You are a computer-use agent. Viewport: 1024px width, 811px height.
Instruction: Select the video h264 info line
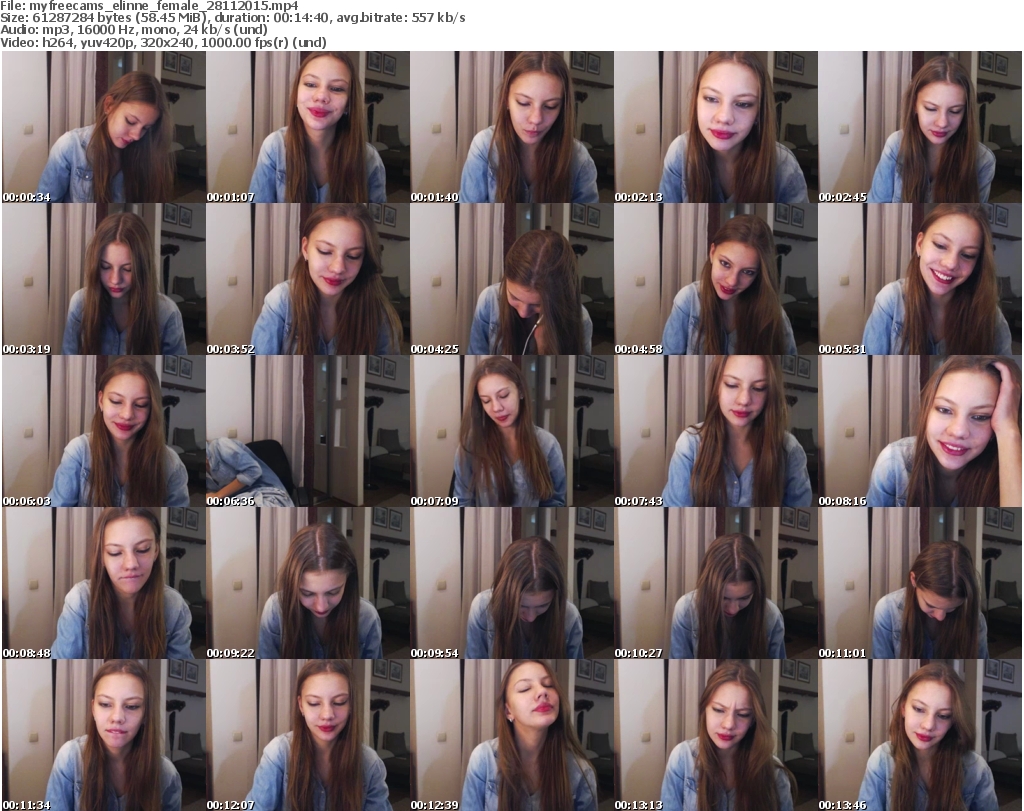click(163, 42)
